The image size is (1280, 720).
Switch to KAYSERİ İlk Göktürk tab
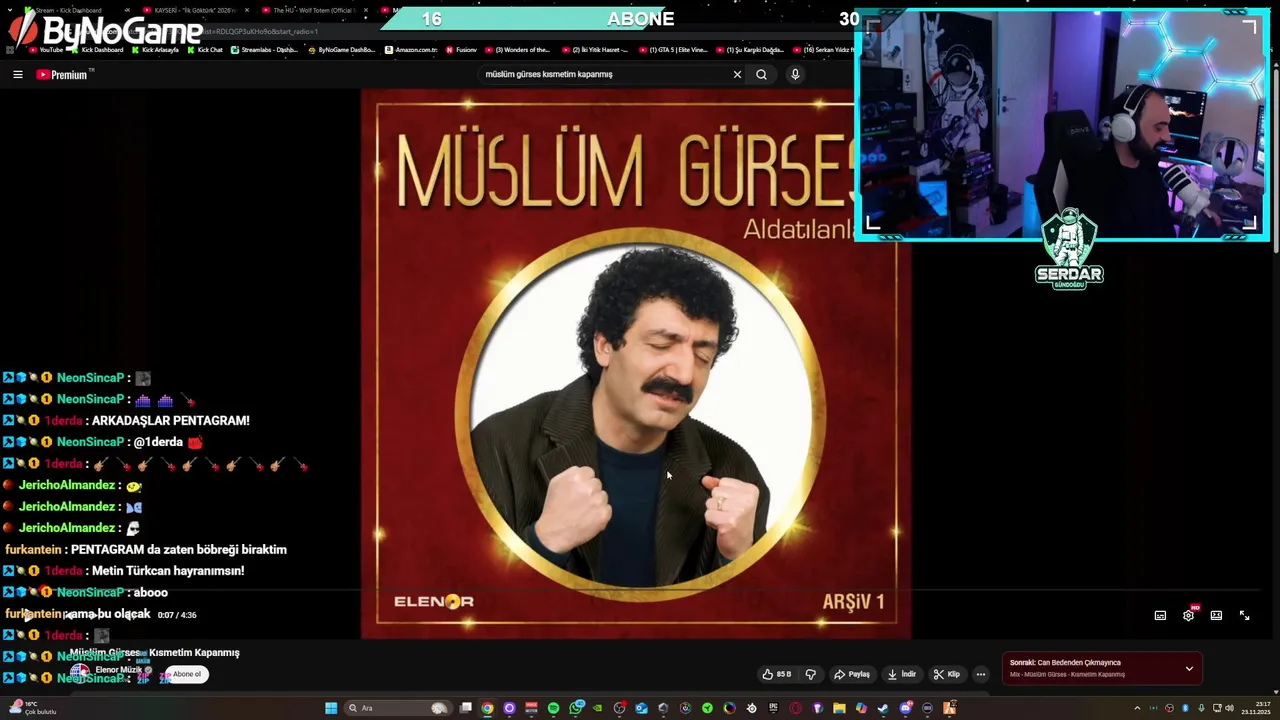(192, 10)
